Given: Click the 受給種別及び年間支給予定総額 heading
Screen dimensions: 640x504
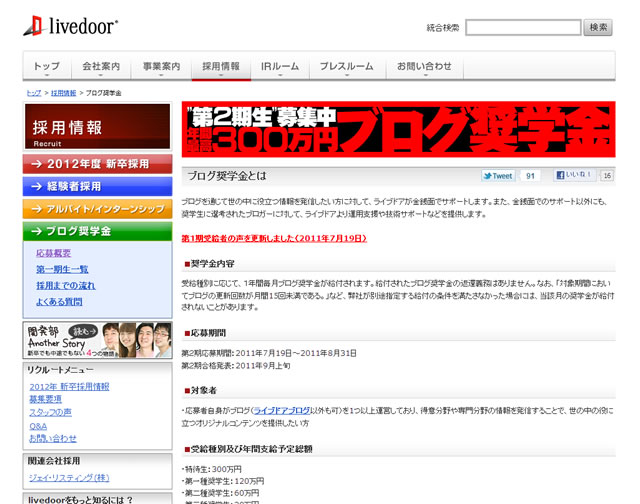Looking at the screenshot, I should coord(249,449).
